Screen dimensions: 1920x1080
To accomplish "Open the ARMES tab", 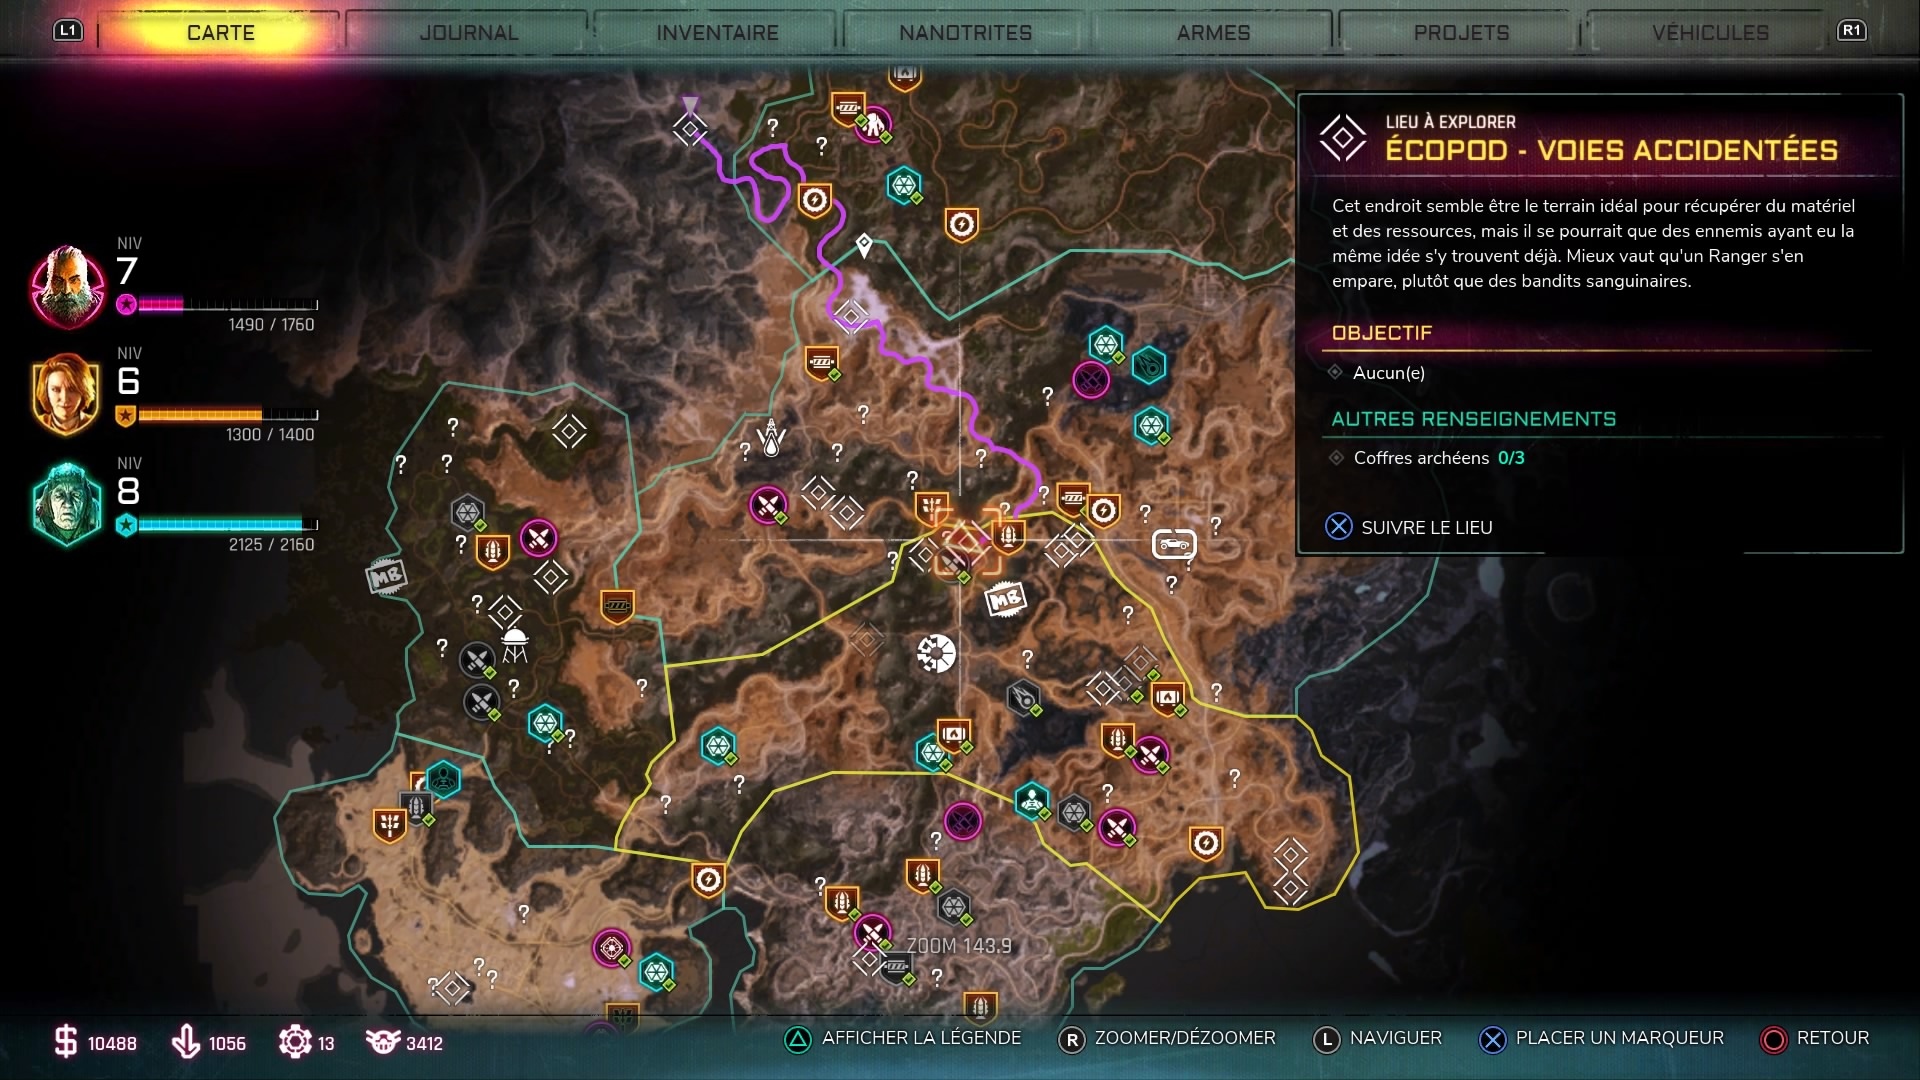I will pos(1213,32).
